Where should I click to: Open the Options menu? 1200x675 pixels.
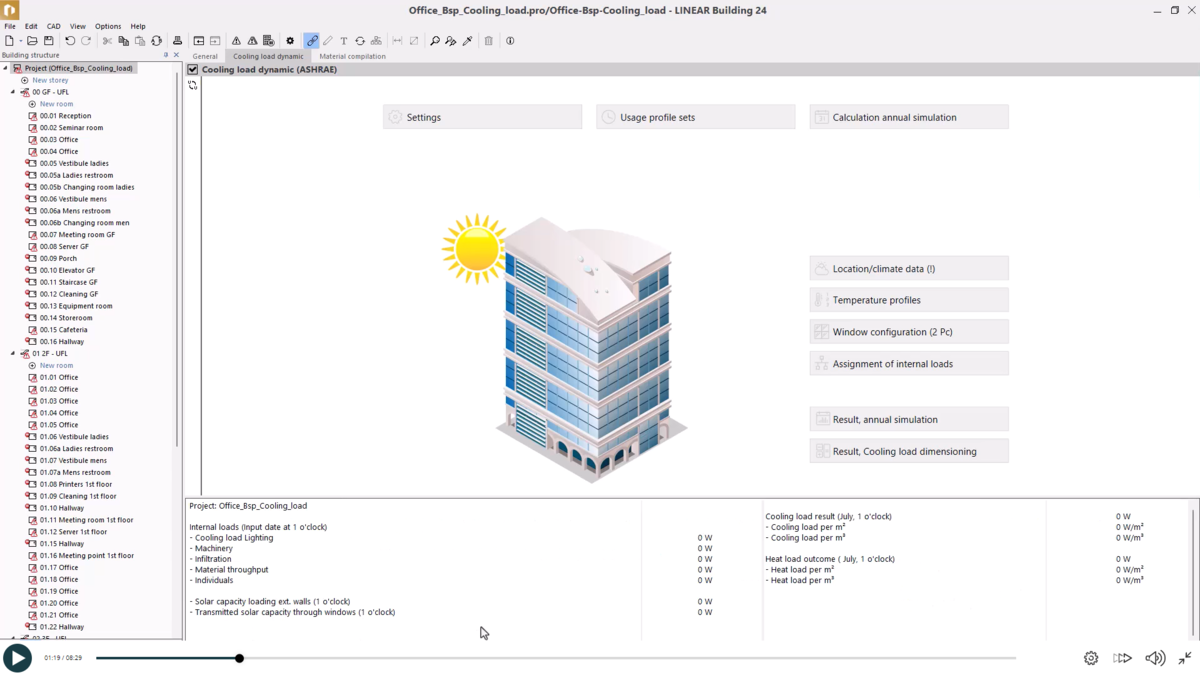pos(108,26)
